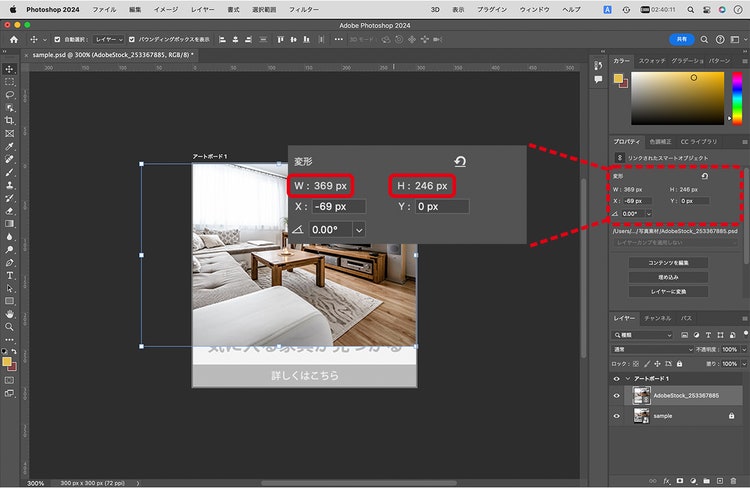Open the 種類 layer filter dropdown
750x488 pixels.
coord(643,335)
